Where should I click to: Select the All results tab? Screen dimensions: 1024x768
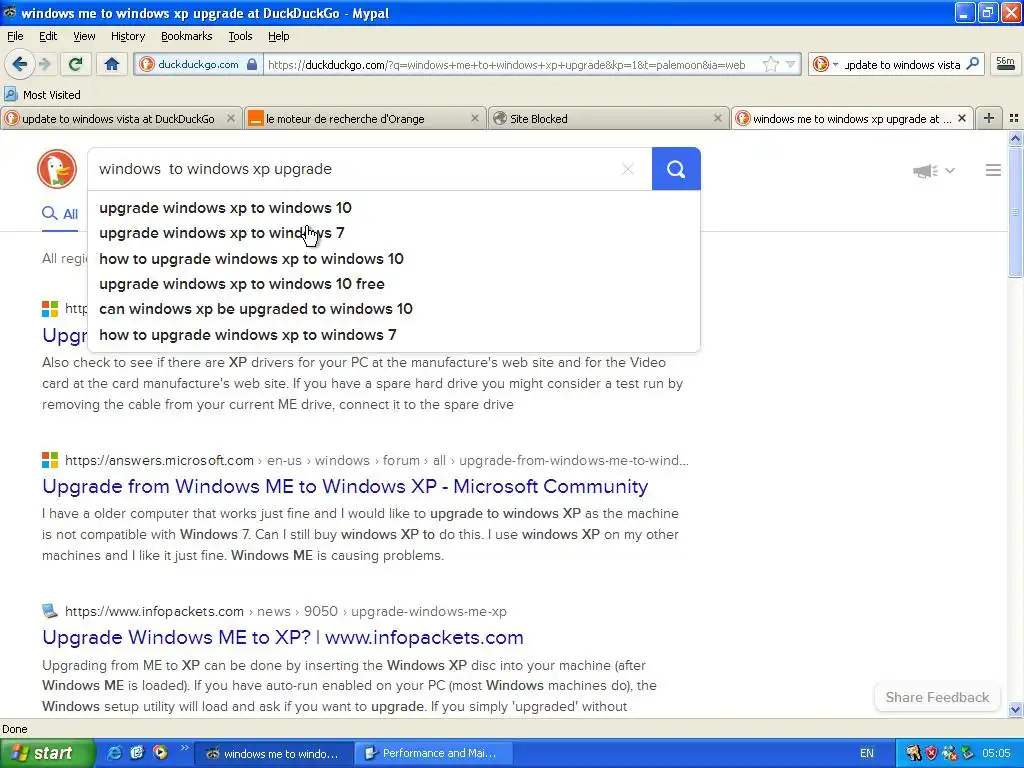pyautogui.click(x=60, y=214)
